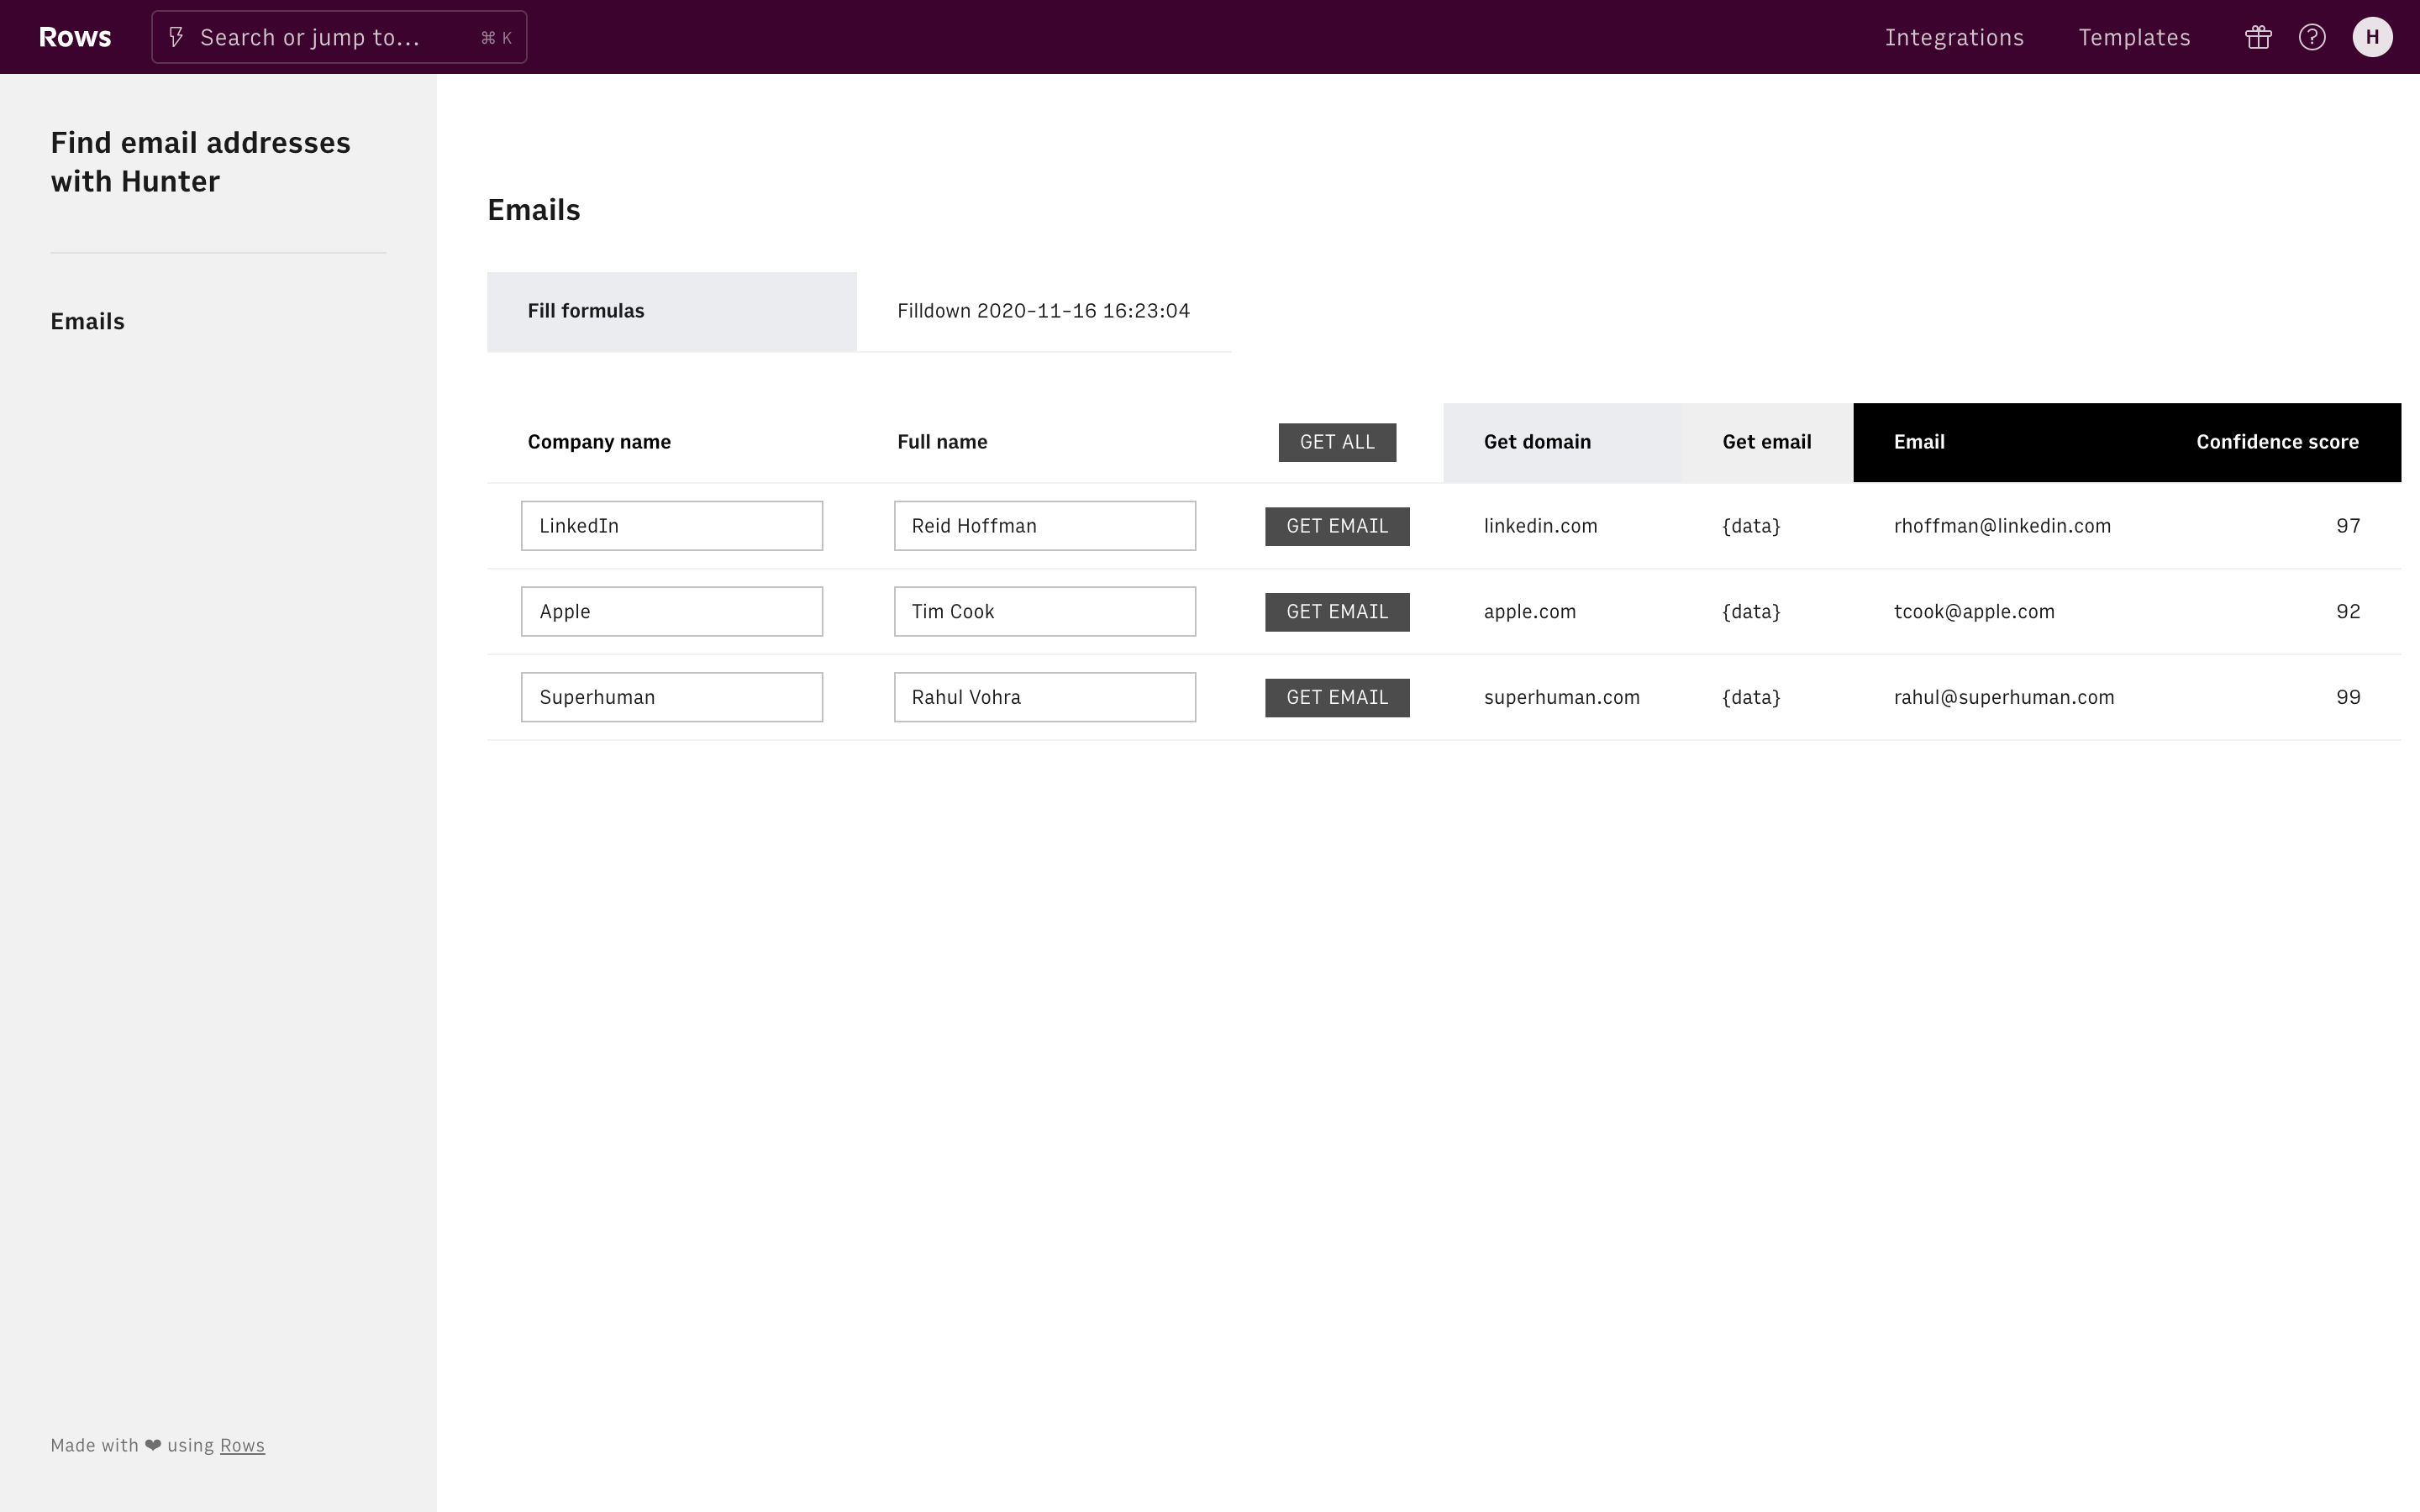Image resolution: width=2420 pixels, height=1512 pixels.
Task: Select Emails page in sidebar
Action: [88, 321]
